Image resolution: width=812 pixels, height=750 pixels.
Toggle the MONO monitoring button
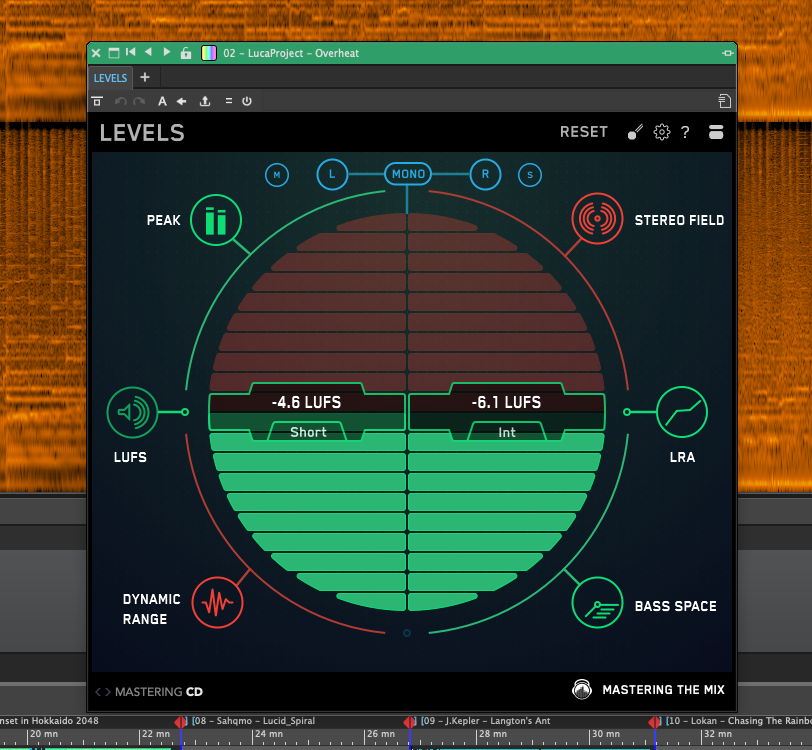pos(408,174)
